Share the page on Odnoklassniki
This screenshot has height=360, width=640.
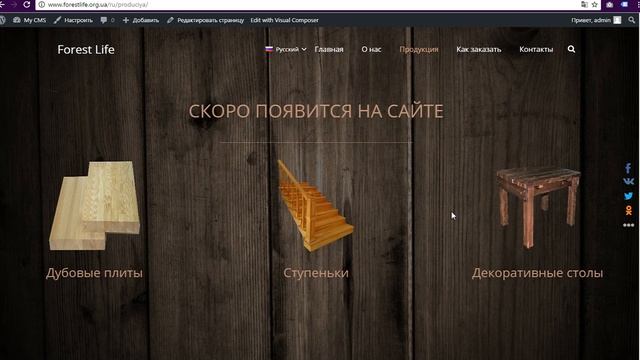628,210
